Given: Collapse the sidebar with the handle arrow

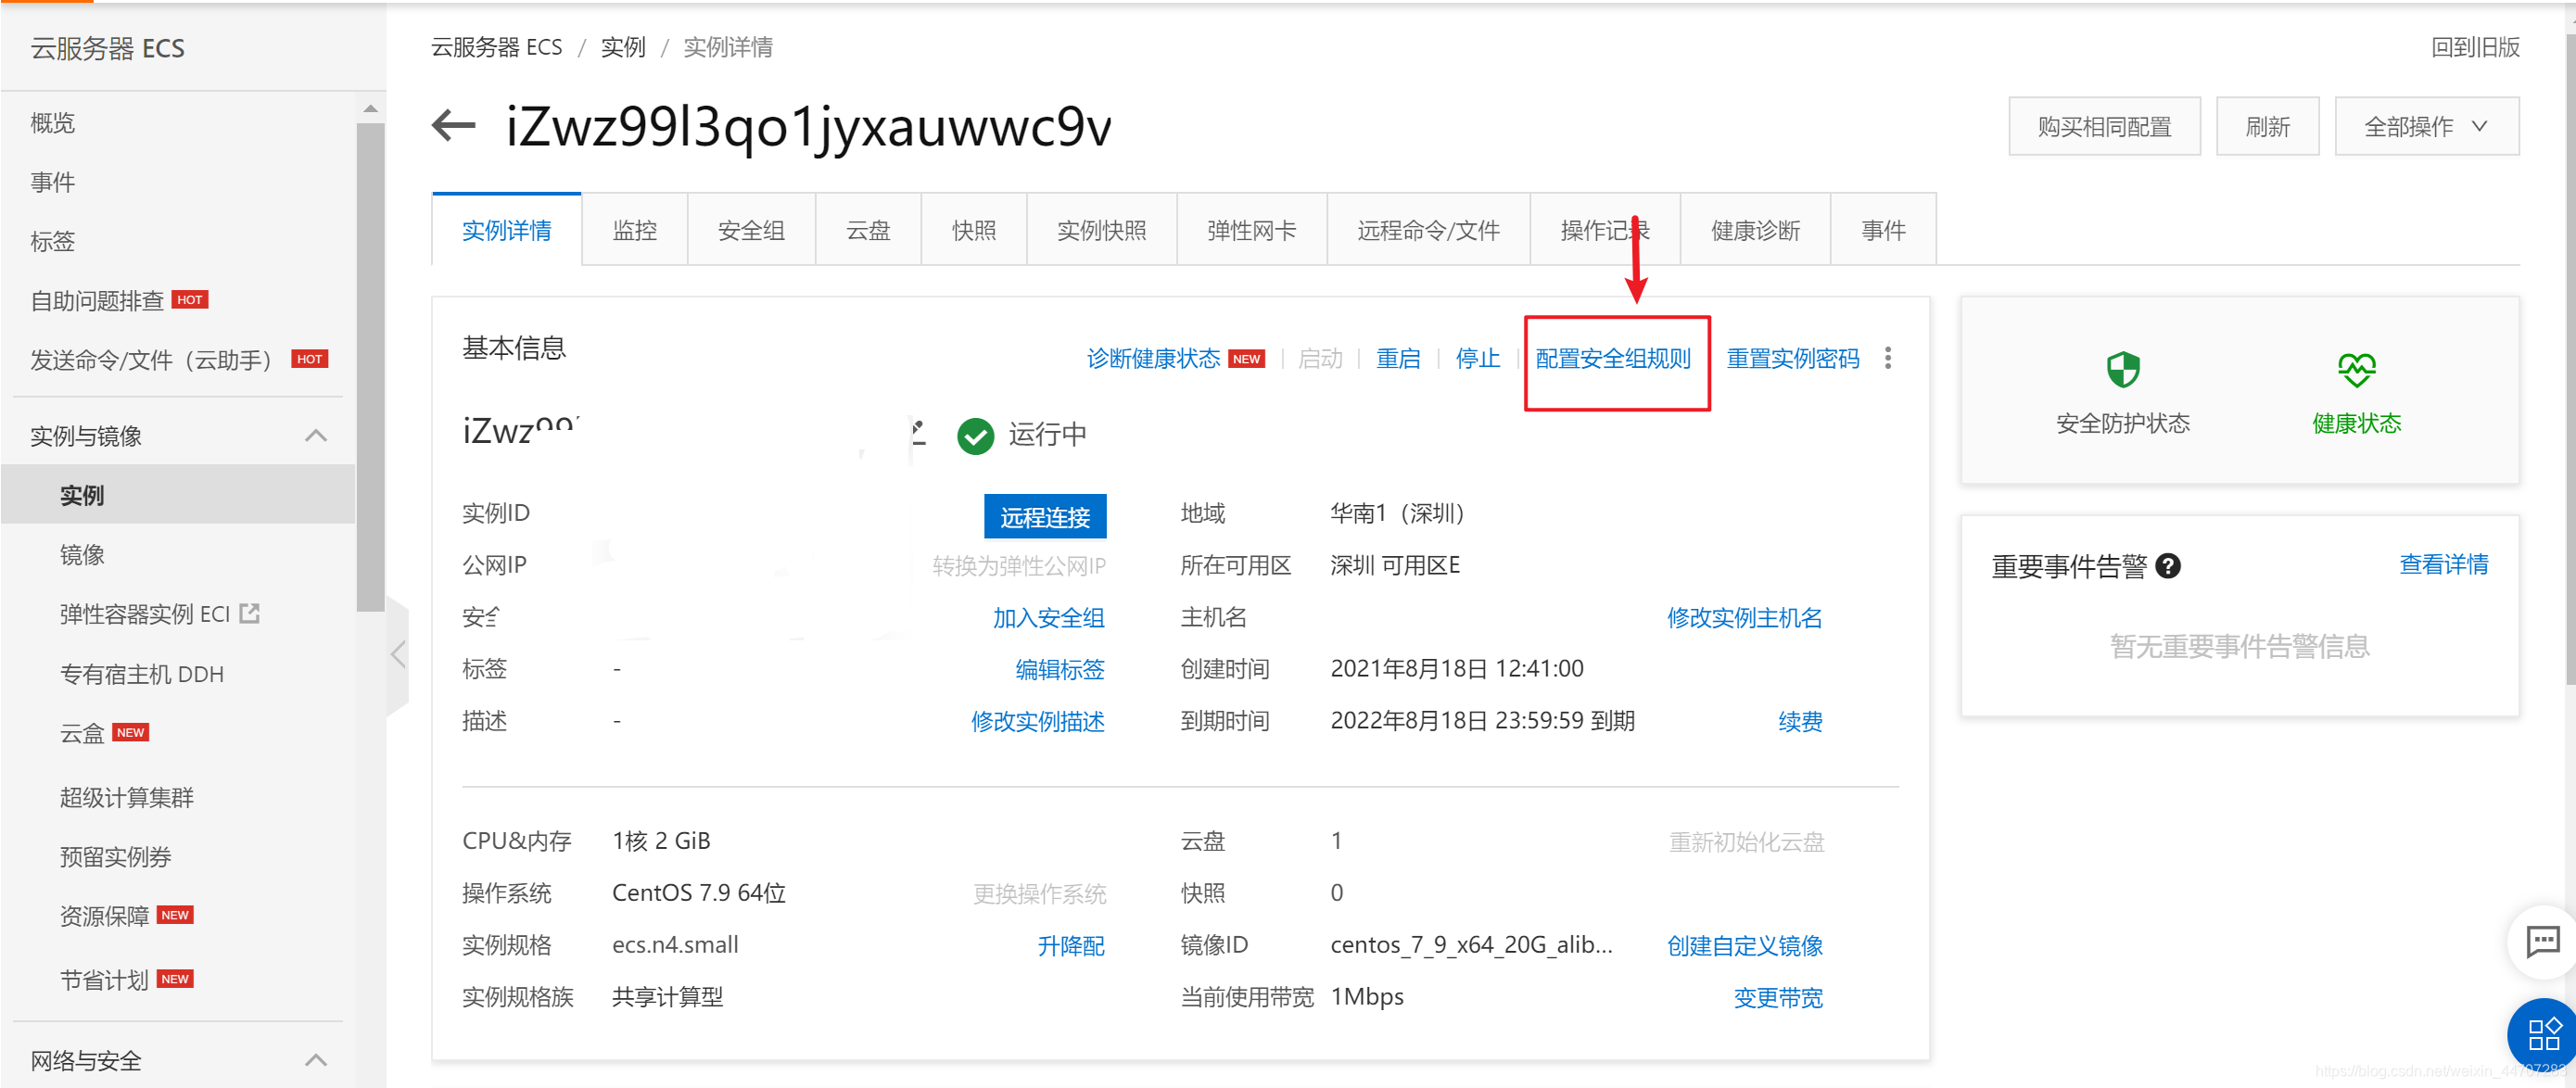Looking at the screenshot, I should pyautogui.click(x=398, y=655).
